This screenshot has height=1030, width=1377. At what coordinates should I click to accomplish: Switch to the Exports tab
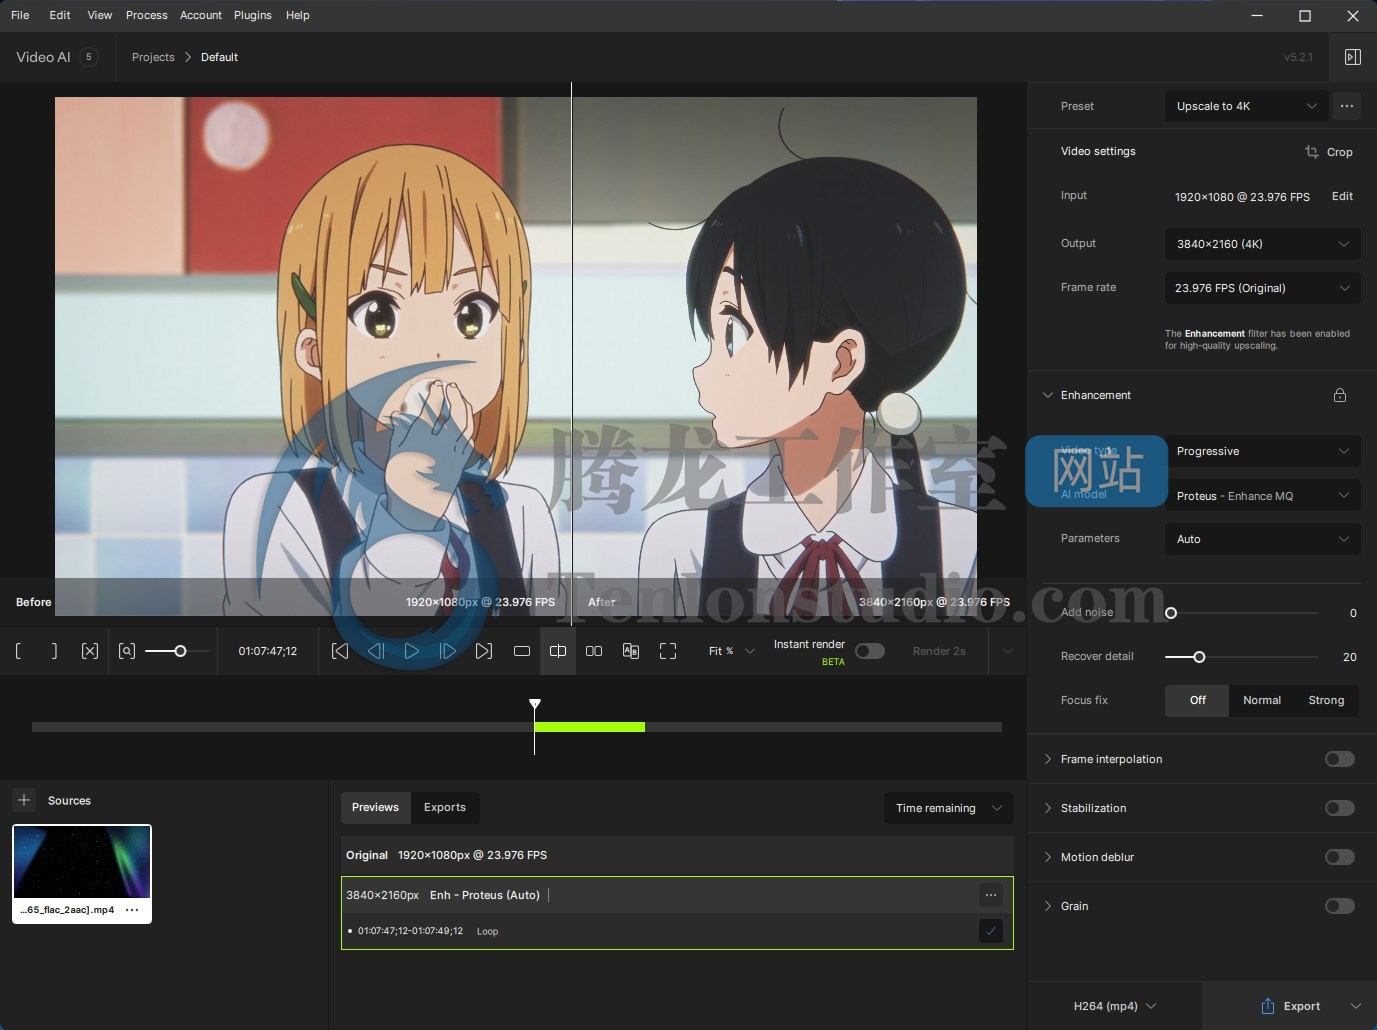[x=445, y=807]
